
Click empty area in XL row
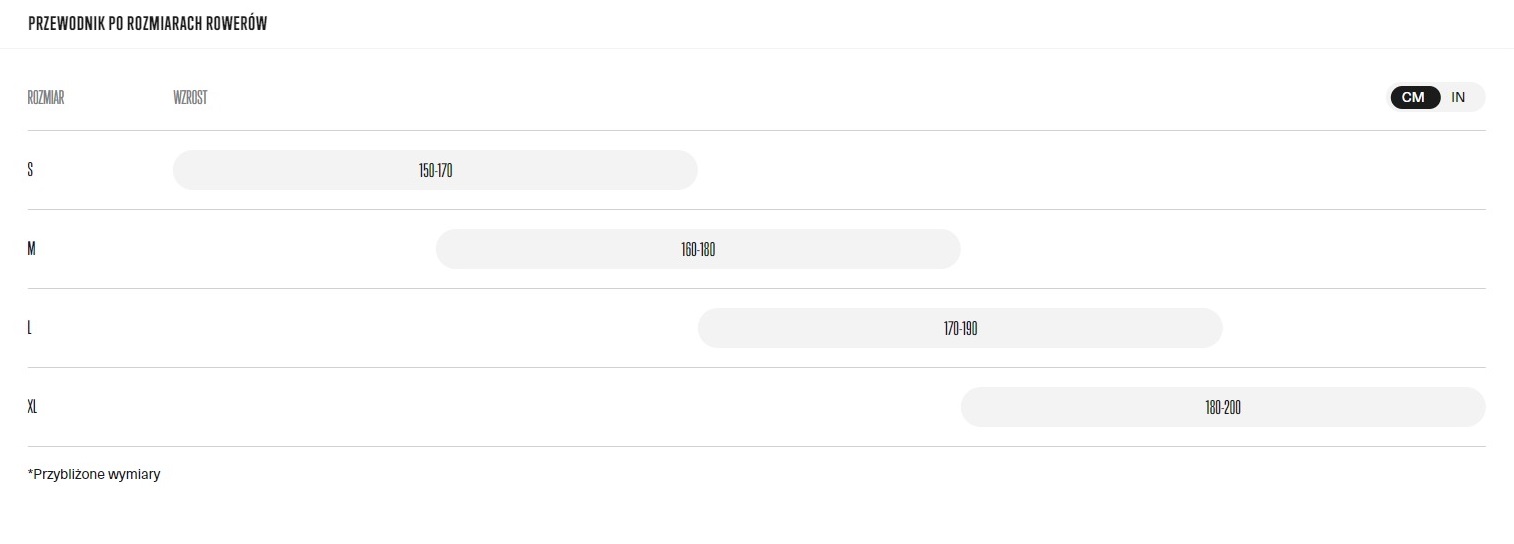[x=500, y=407]
